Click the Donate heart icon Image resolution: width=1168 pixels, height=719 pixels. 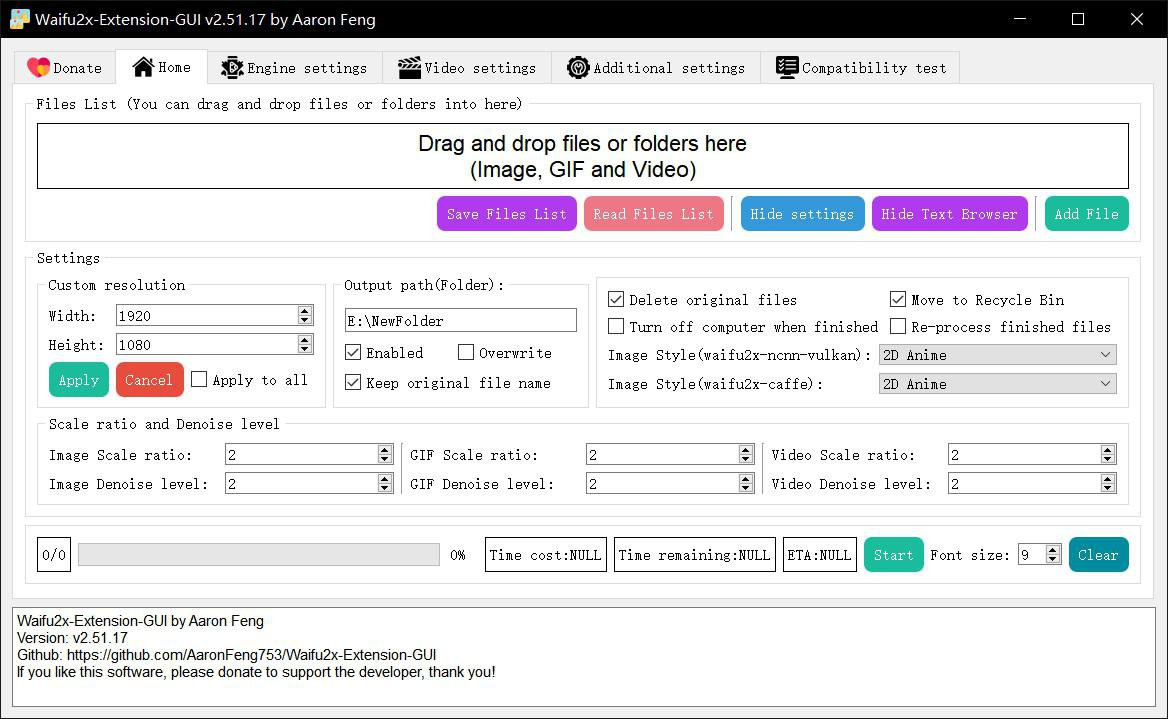point(38,68)
